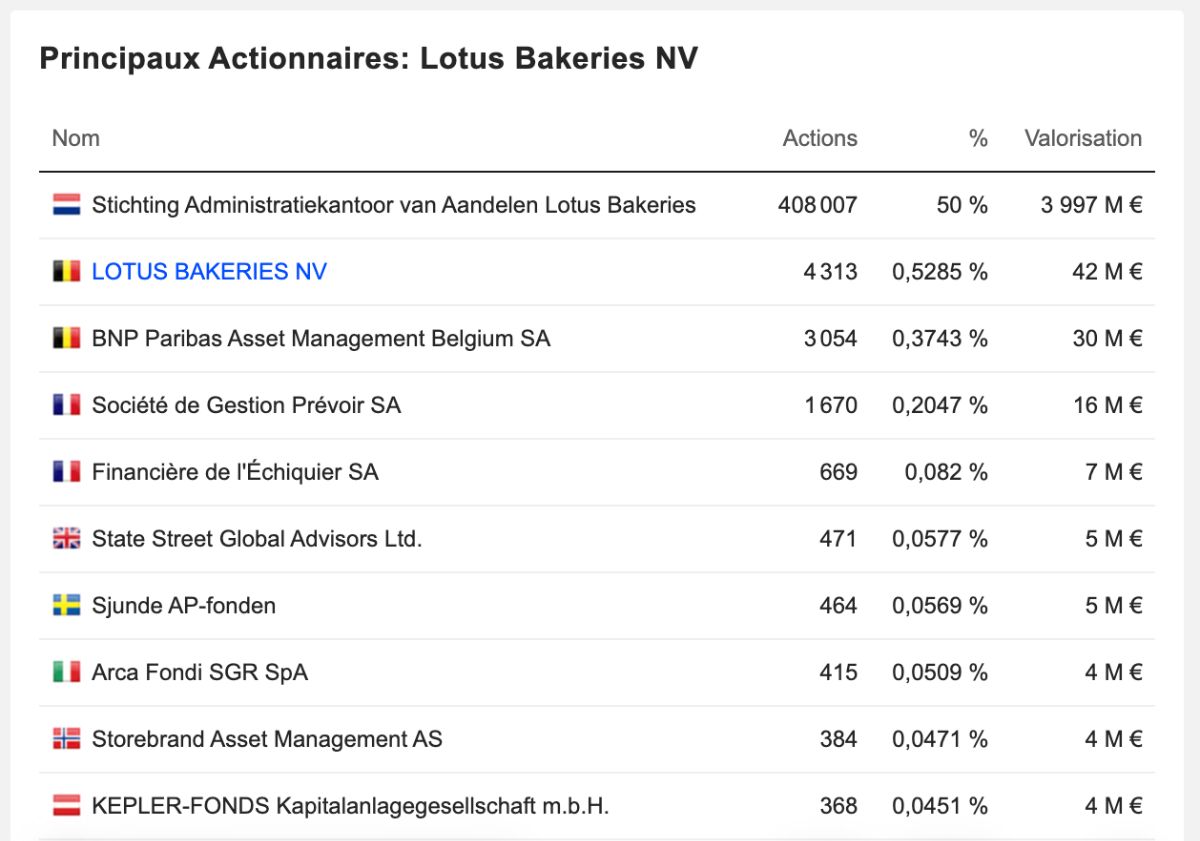1200x841 pixels.
Task: Select BNP Paribas Asset Management Belgium SA
Action: click(321, 338)
